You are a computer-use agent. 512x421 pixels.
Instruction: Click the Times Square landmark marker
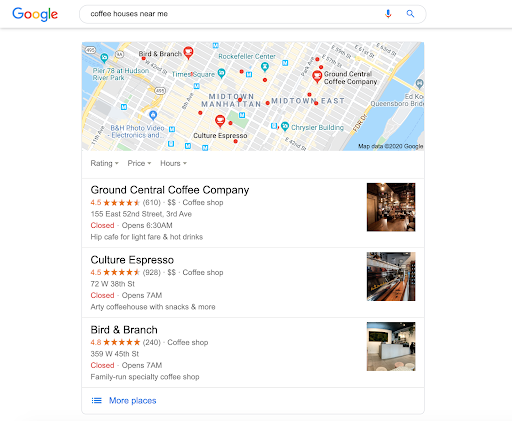[221, 73]
